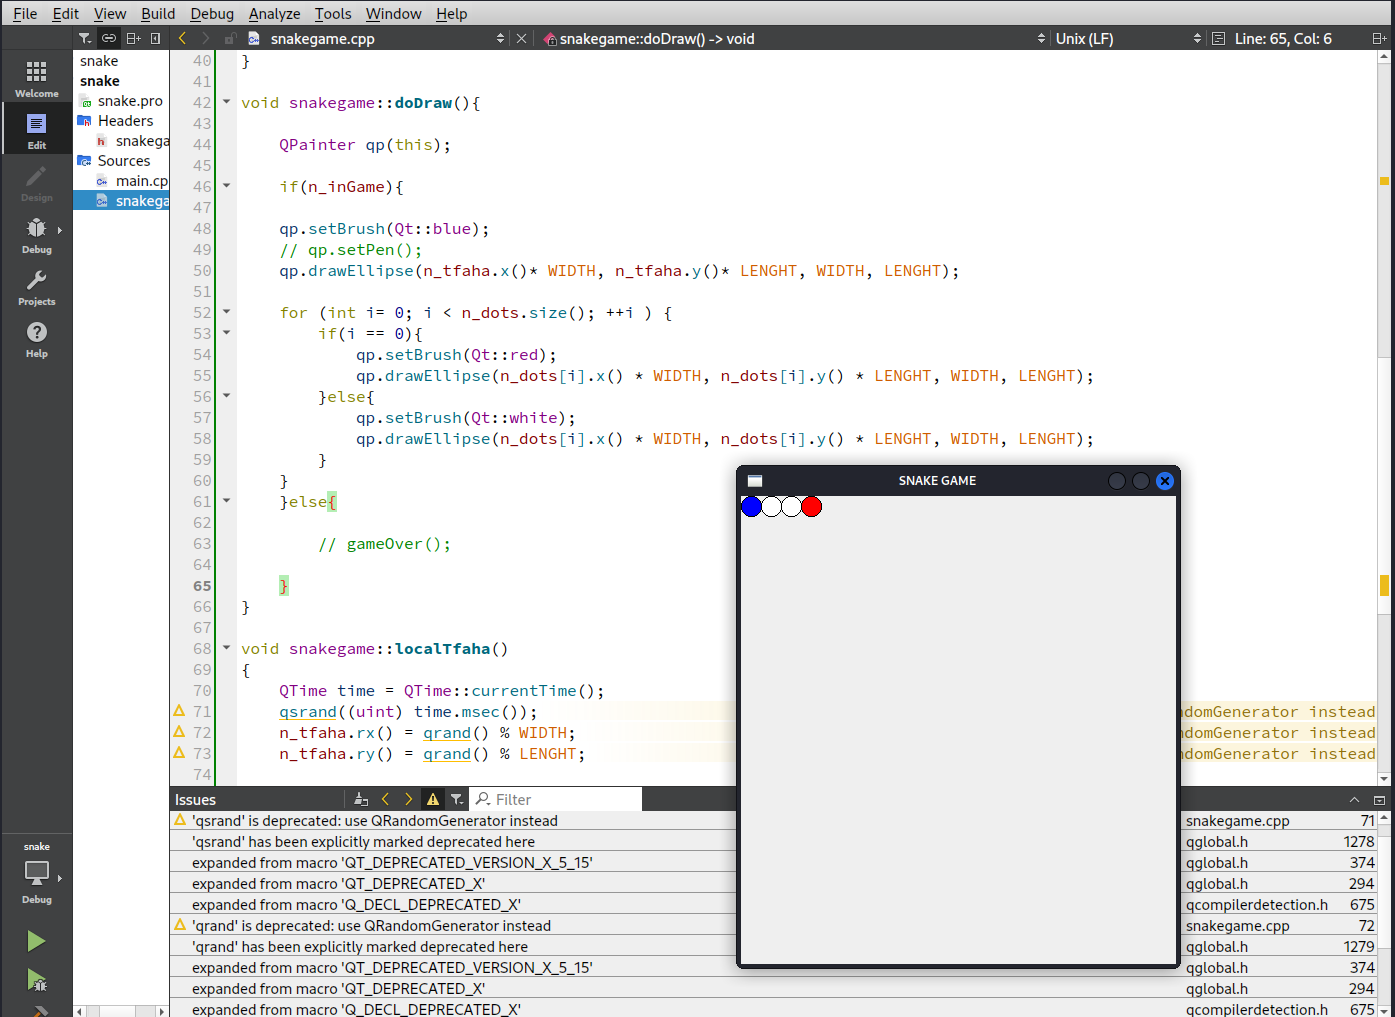The height and width of the screenshot is (1017, 1395).
Task: Switch to the Welcome mode in the sidebar
Action: (37, 75)
